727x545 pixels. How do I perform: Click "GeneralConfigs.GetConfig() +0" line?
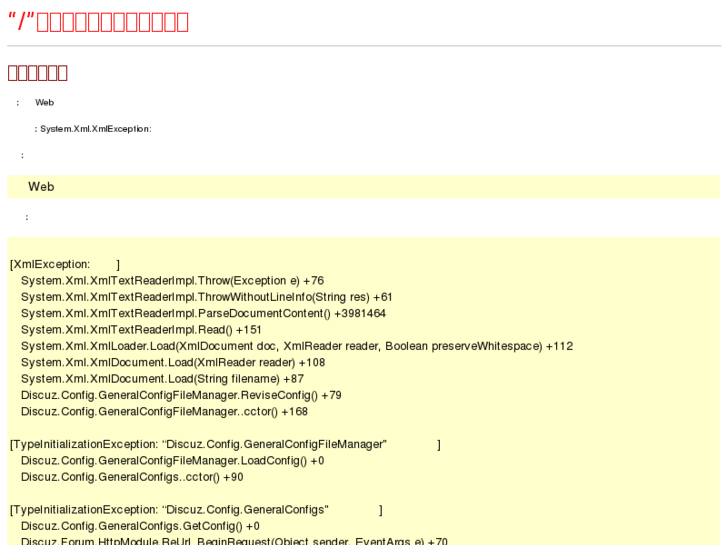tap(140, 526)
